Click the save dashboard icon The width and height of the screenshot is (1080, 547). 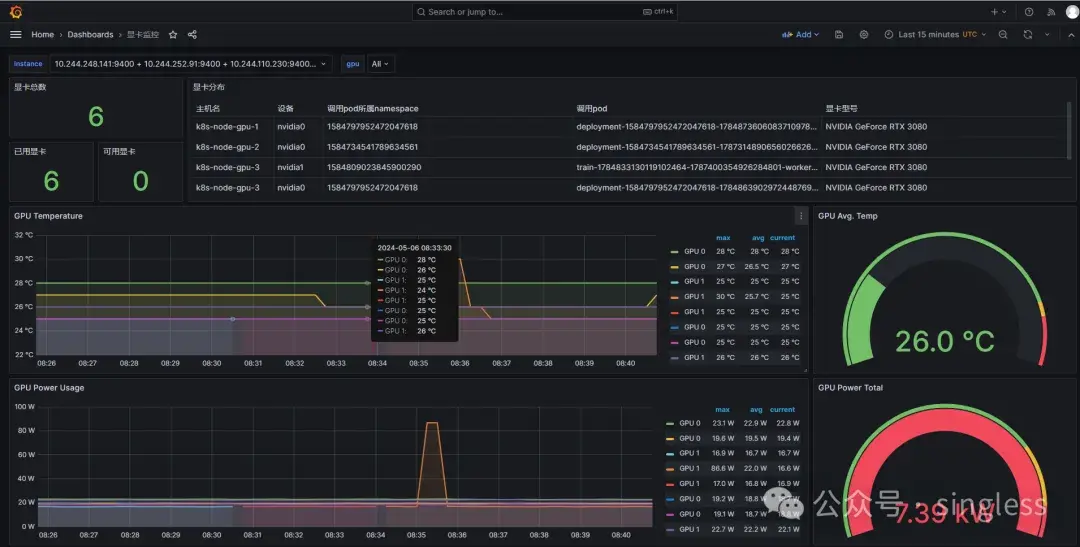point(838,34)
